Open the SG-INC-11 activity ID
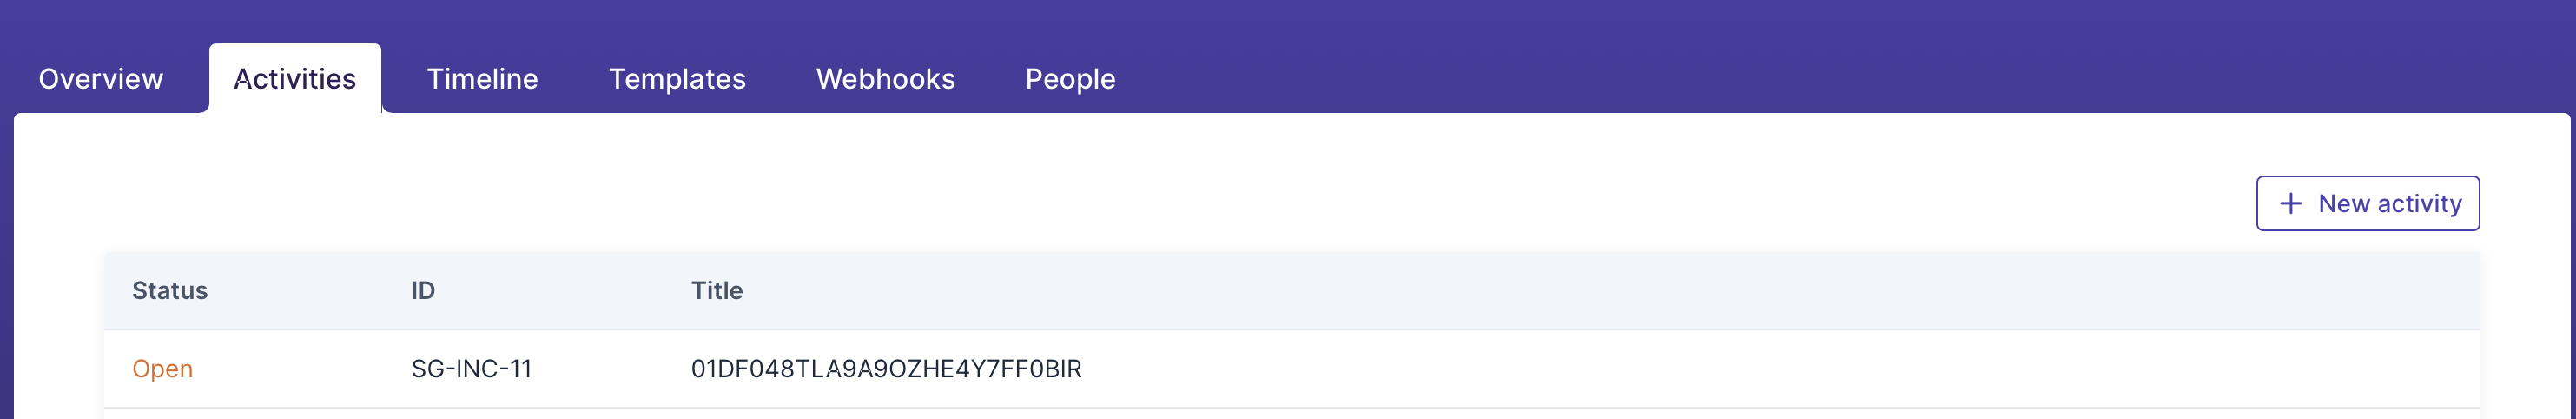 point(471,369)
